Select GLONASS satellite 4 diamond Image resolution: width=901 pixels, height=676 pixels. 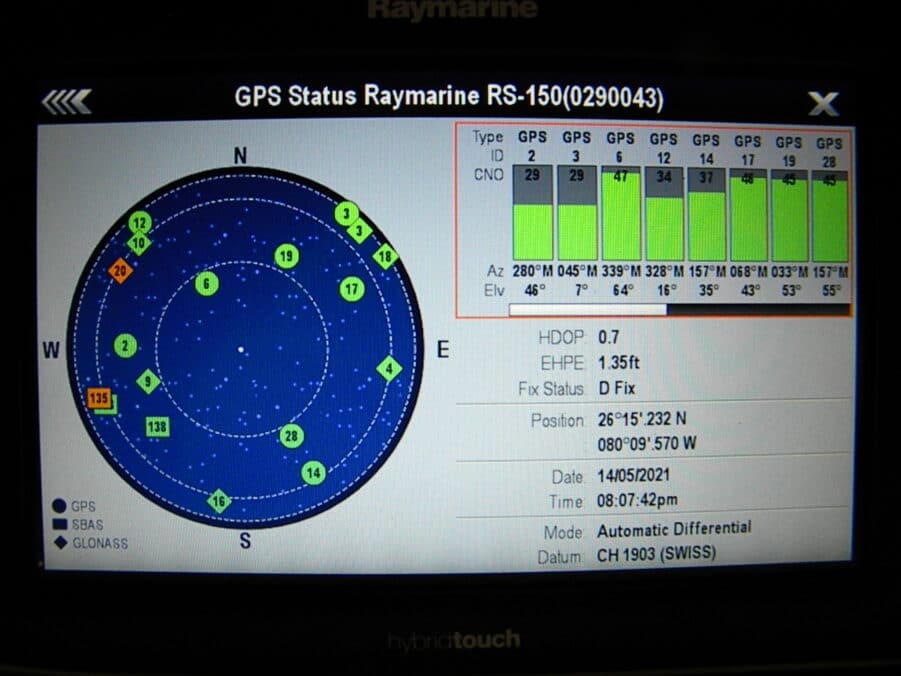click(x=389, y=368)
